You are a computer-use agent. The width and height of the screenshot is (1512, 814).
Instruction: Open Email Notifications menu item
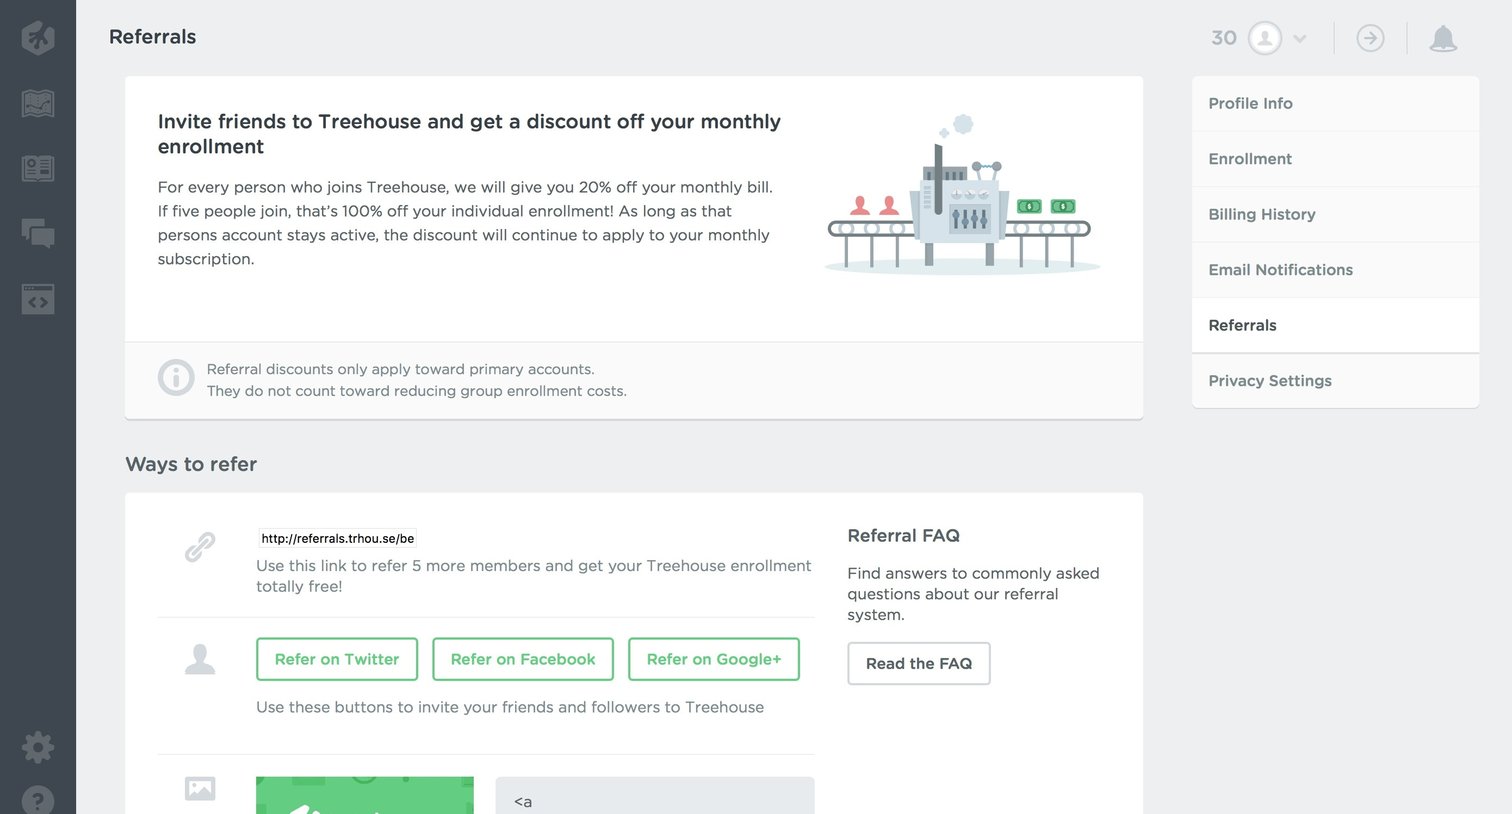pos(1335,270)
